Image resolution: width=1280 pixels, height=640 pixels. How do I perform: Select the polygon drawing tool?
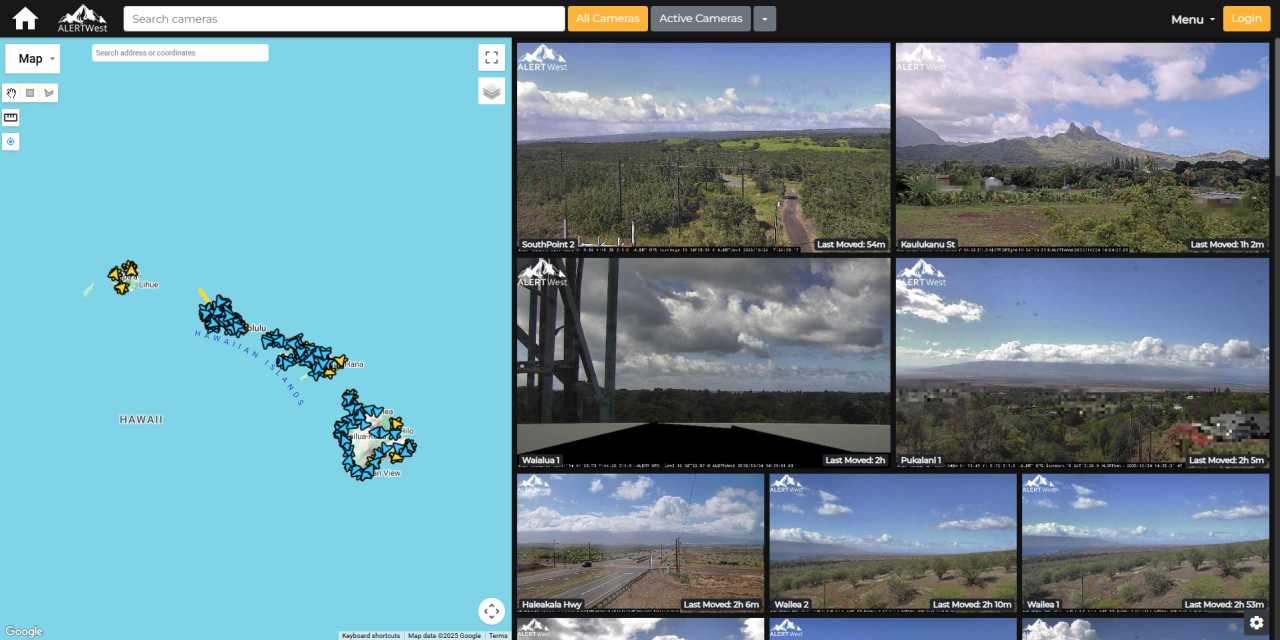(48, 92)
